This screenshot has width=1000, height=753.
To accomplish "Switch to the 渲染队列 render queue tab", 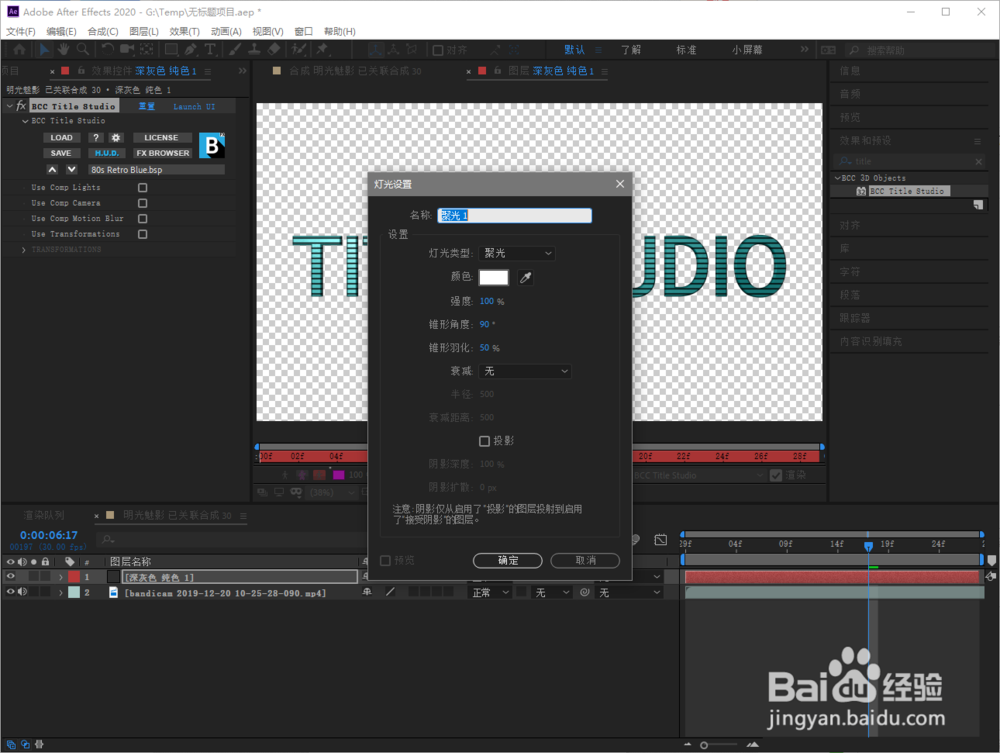I will pyautogui.click(x=43, y=515).
